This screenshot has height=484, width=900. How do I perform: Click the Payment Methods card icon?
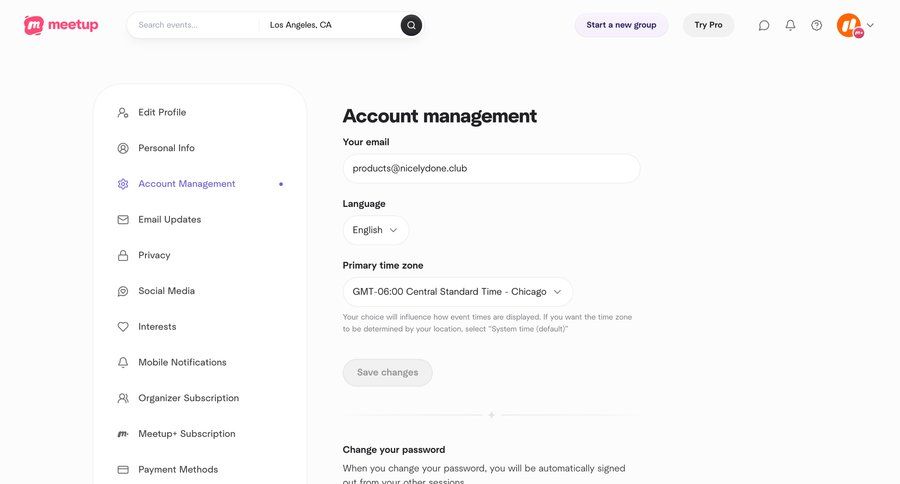point(123,470)
